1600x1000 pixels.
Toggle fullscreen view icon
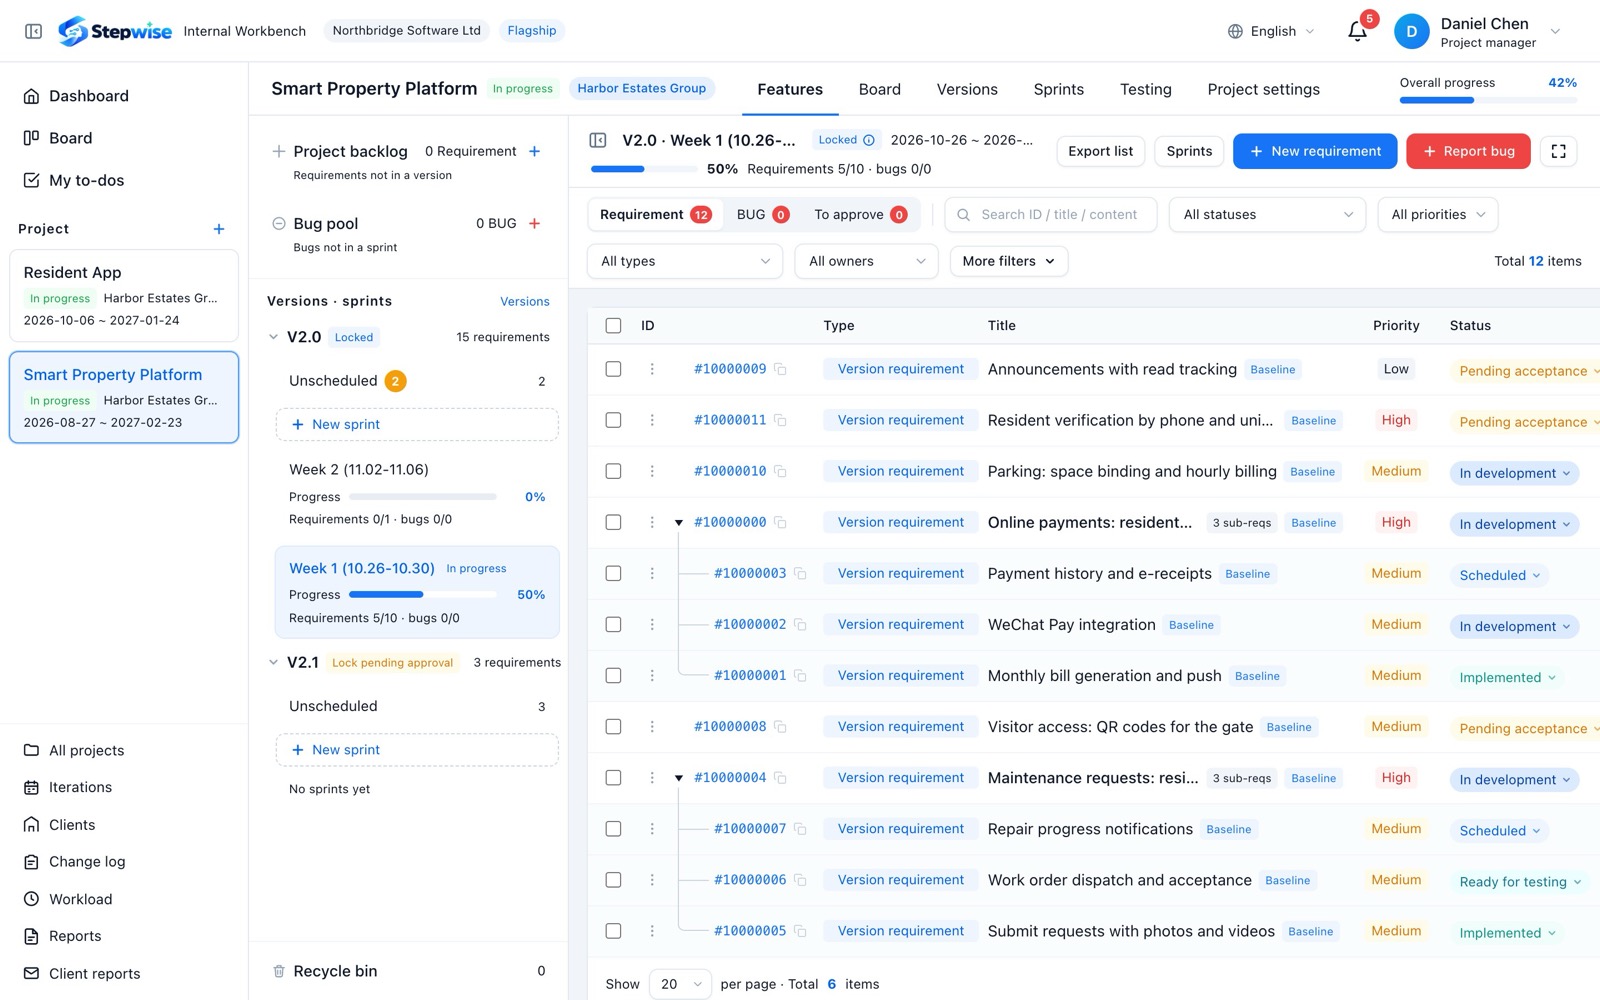[x=1558, y=151]
